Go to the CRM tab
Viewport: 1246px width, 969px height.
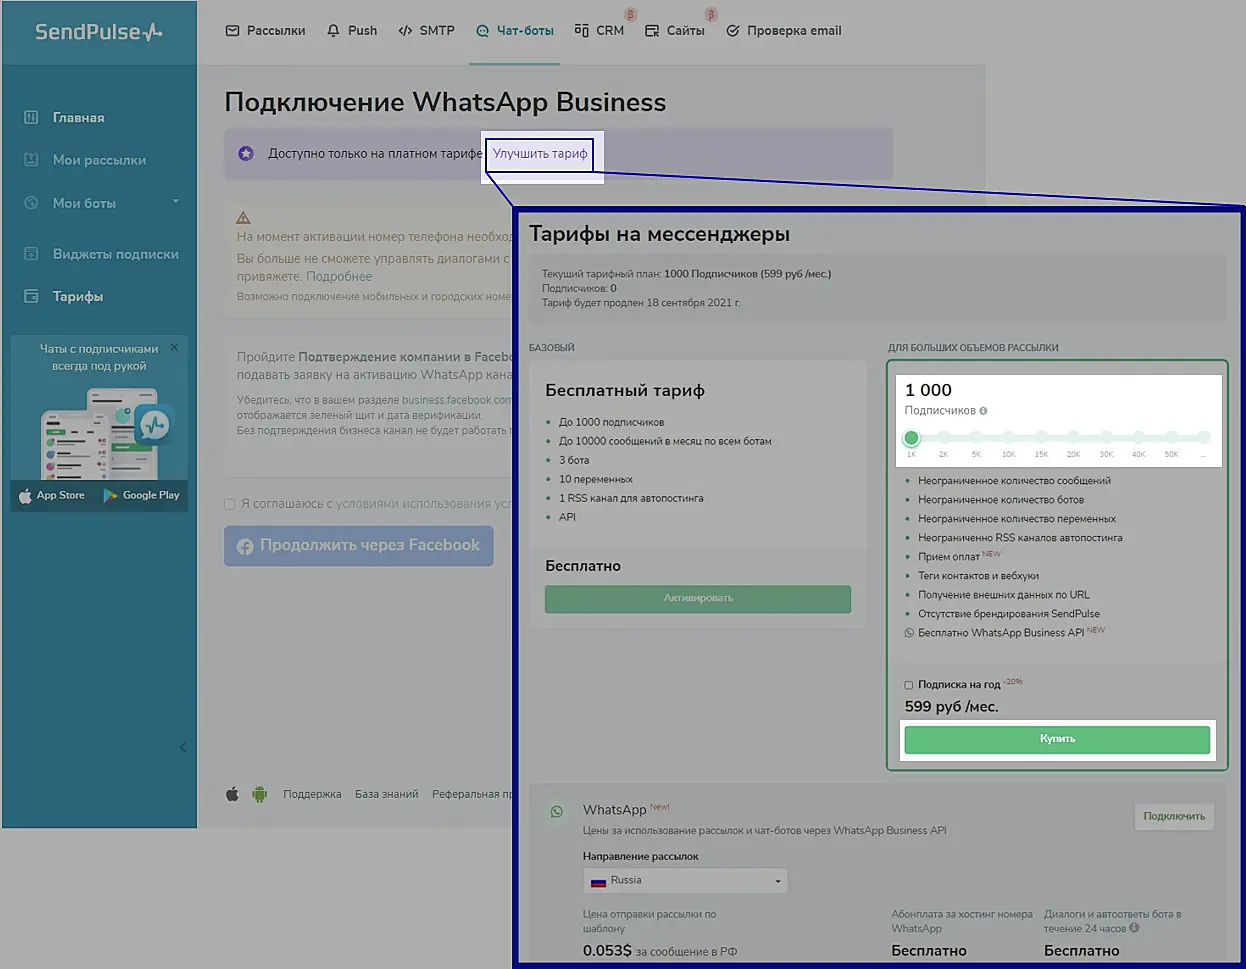click(600, 31)
